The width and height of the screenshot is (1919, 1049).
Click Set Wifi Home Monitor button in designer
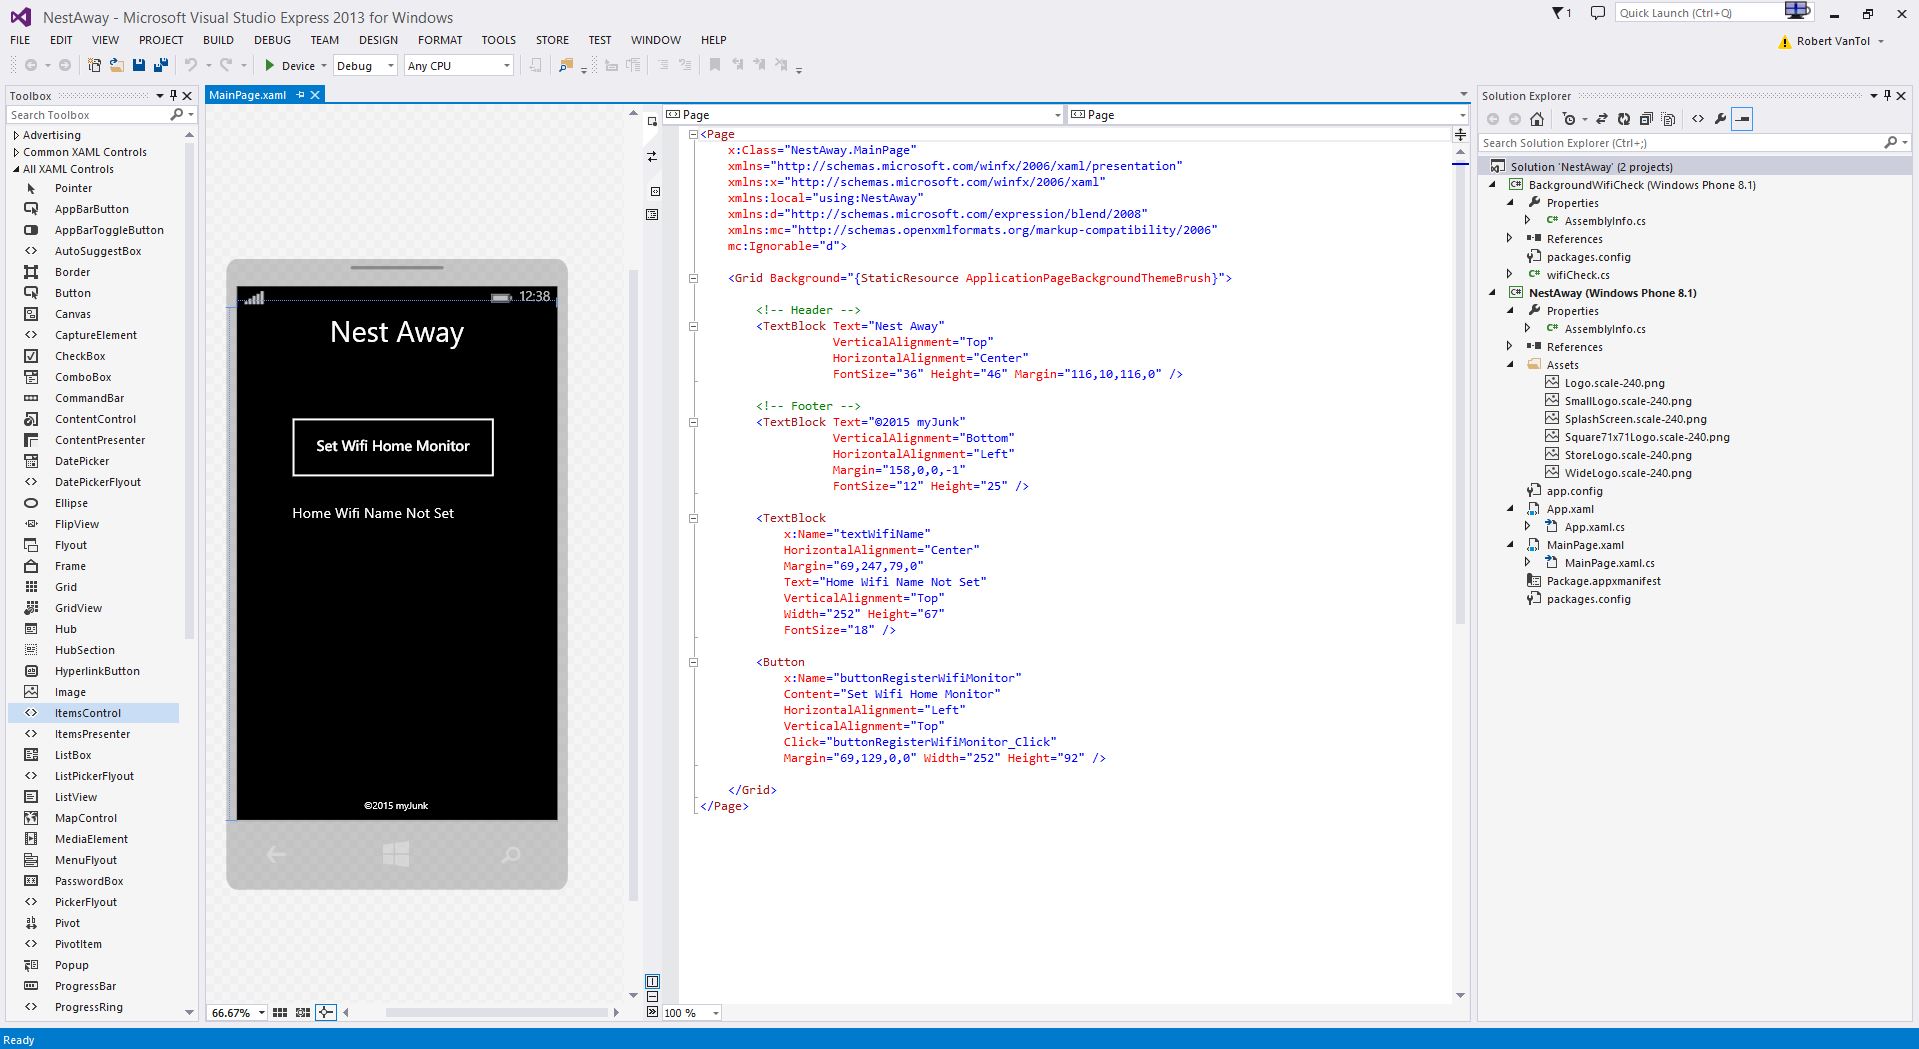pos(393,447)
